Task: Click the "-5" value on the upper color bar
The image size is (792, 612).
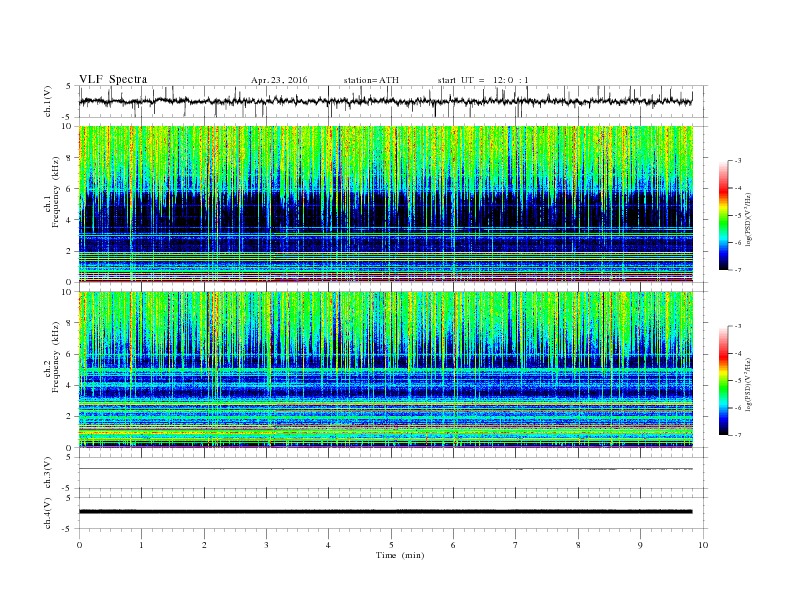Action: click(738, 216)
